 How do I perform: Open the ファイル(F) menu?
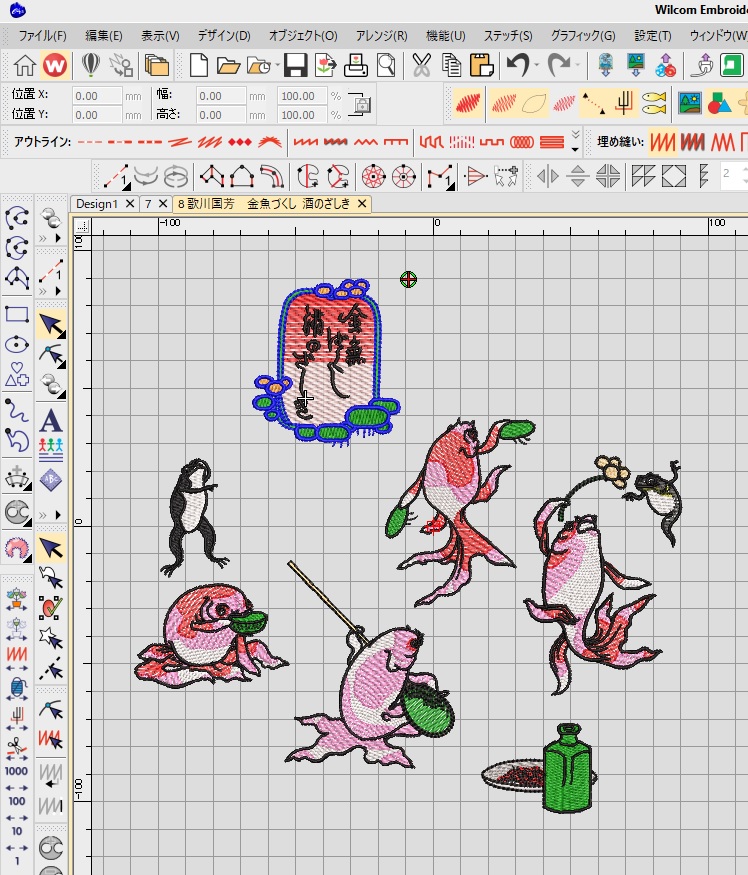coord(42,36)
